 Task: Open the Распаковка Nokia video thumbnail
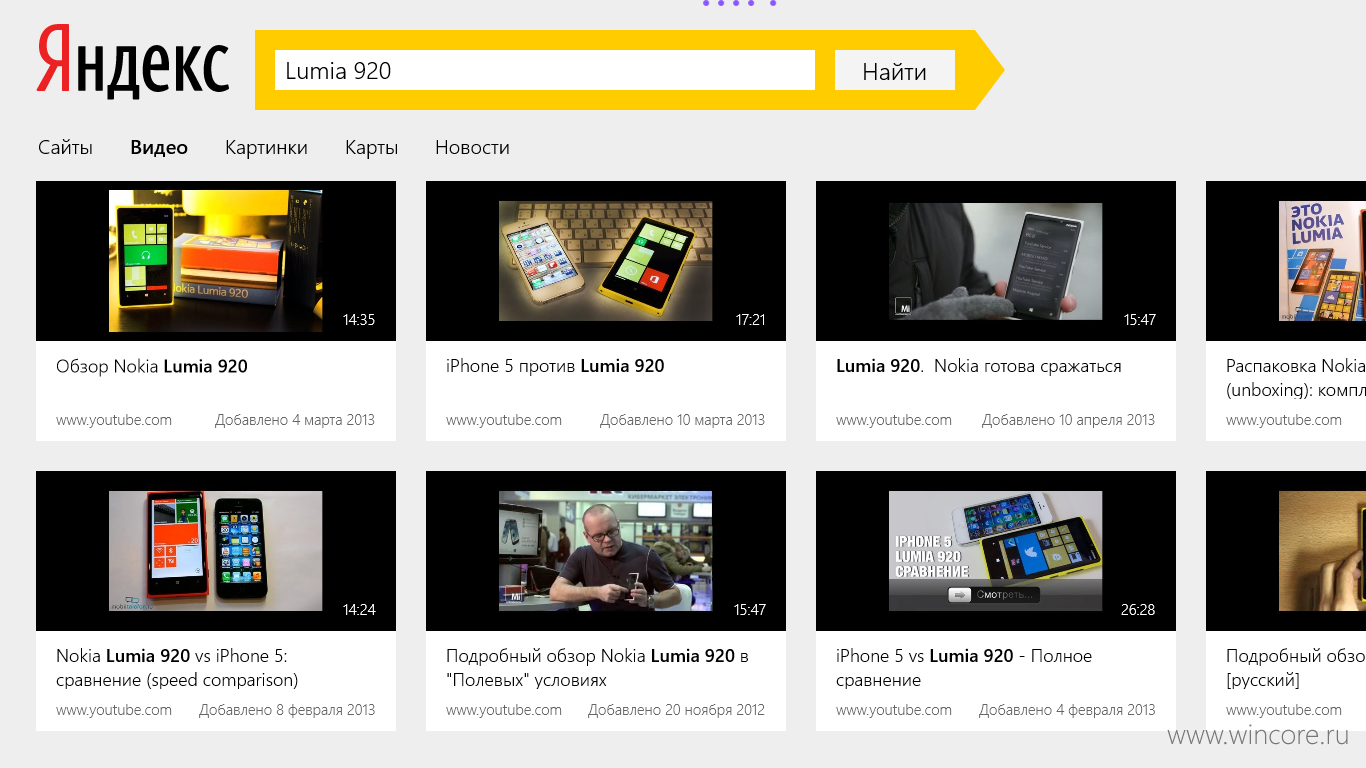coord(1286,261)
